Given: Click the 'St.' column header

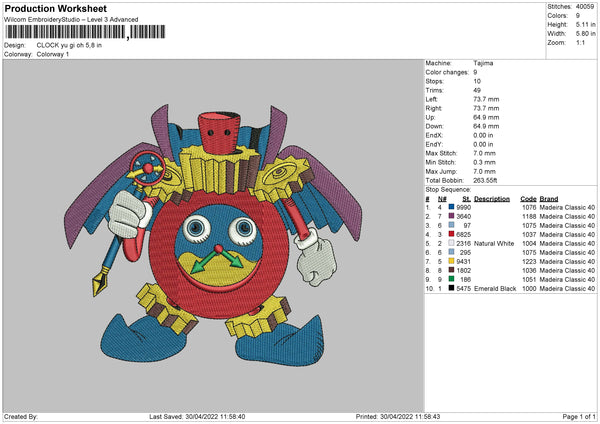Looking at the screenshot, I should (466, 199).
